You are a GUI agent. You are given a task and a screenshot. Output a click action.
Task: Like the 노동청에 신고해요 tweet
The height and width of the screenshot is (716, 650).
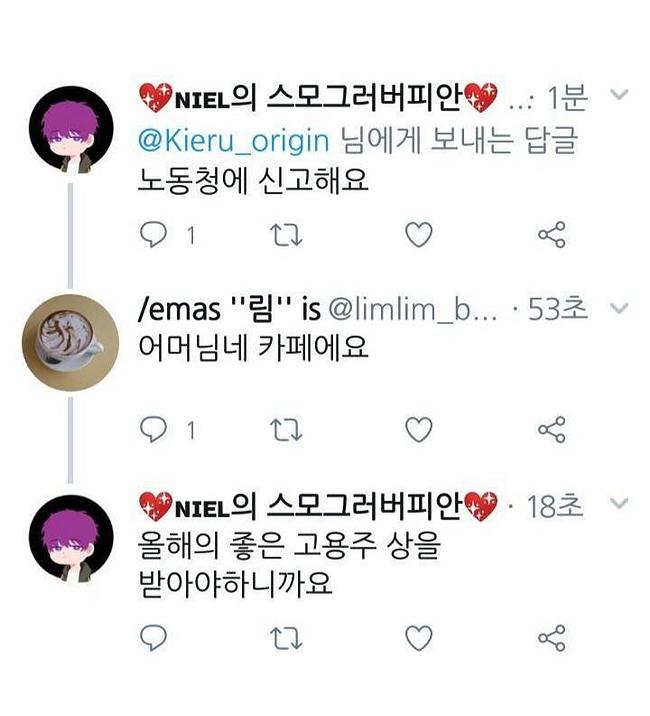click(x=418, y=235)
